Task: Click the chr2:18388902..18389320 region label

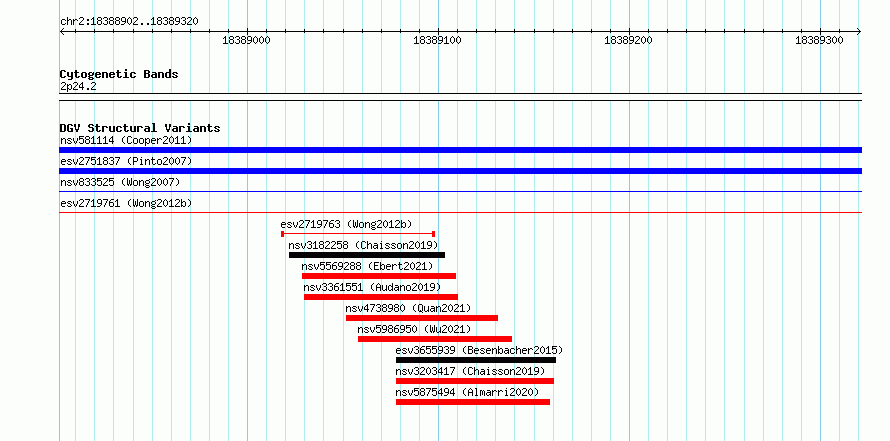Action: pyautogui.click(x=129, y=22)
